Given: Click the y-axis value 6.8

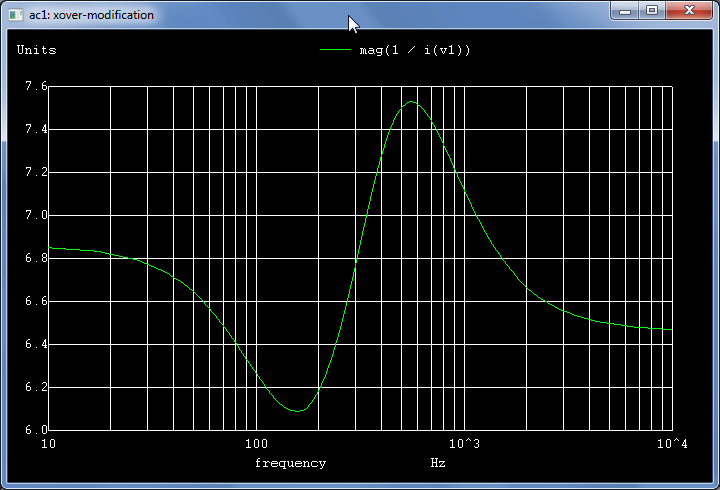Looking at the screenshot, I should (36, 258).
